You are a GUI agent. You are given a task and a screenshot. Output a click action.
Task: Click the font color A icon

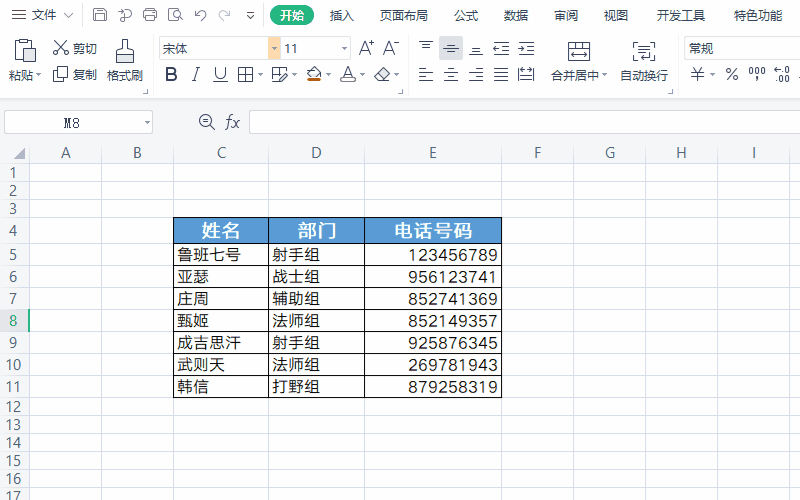coord(348,74)
